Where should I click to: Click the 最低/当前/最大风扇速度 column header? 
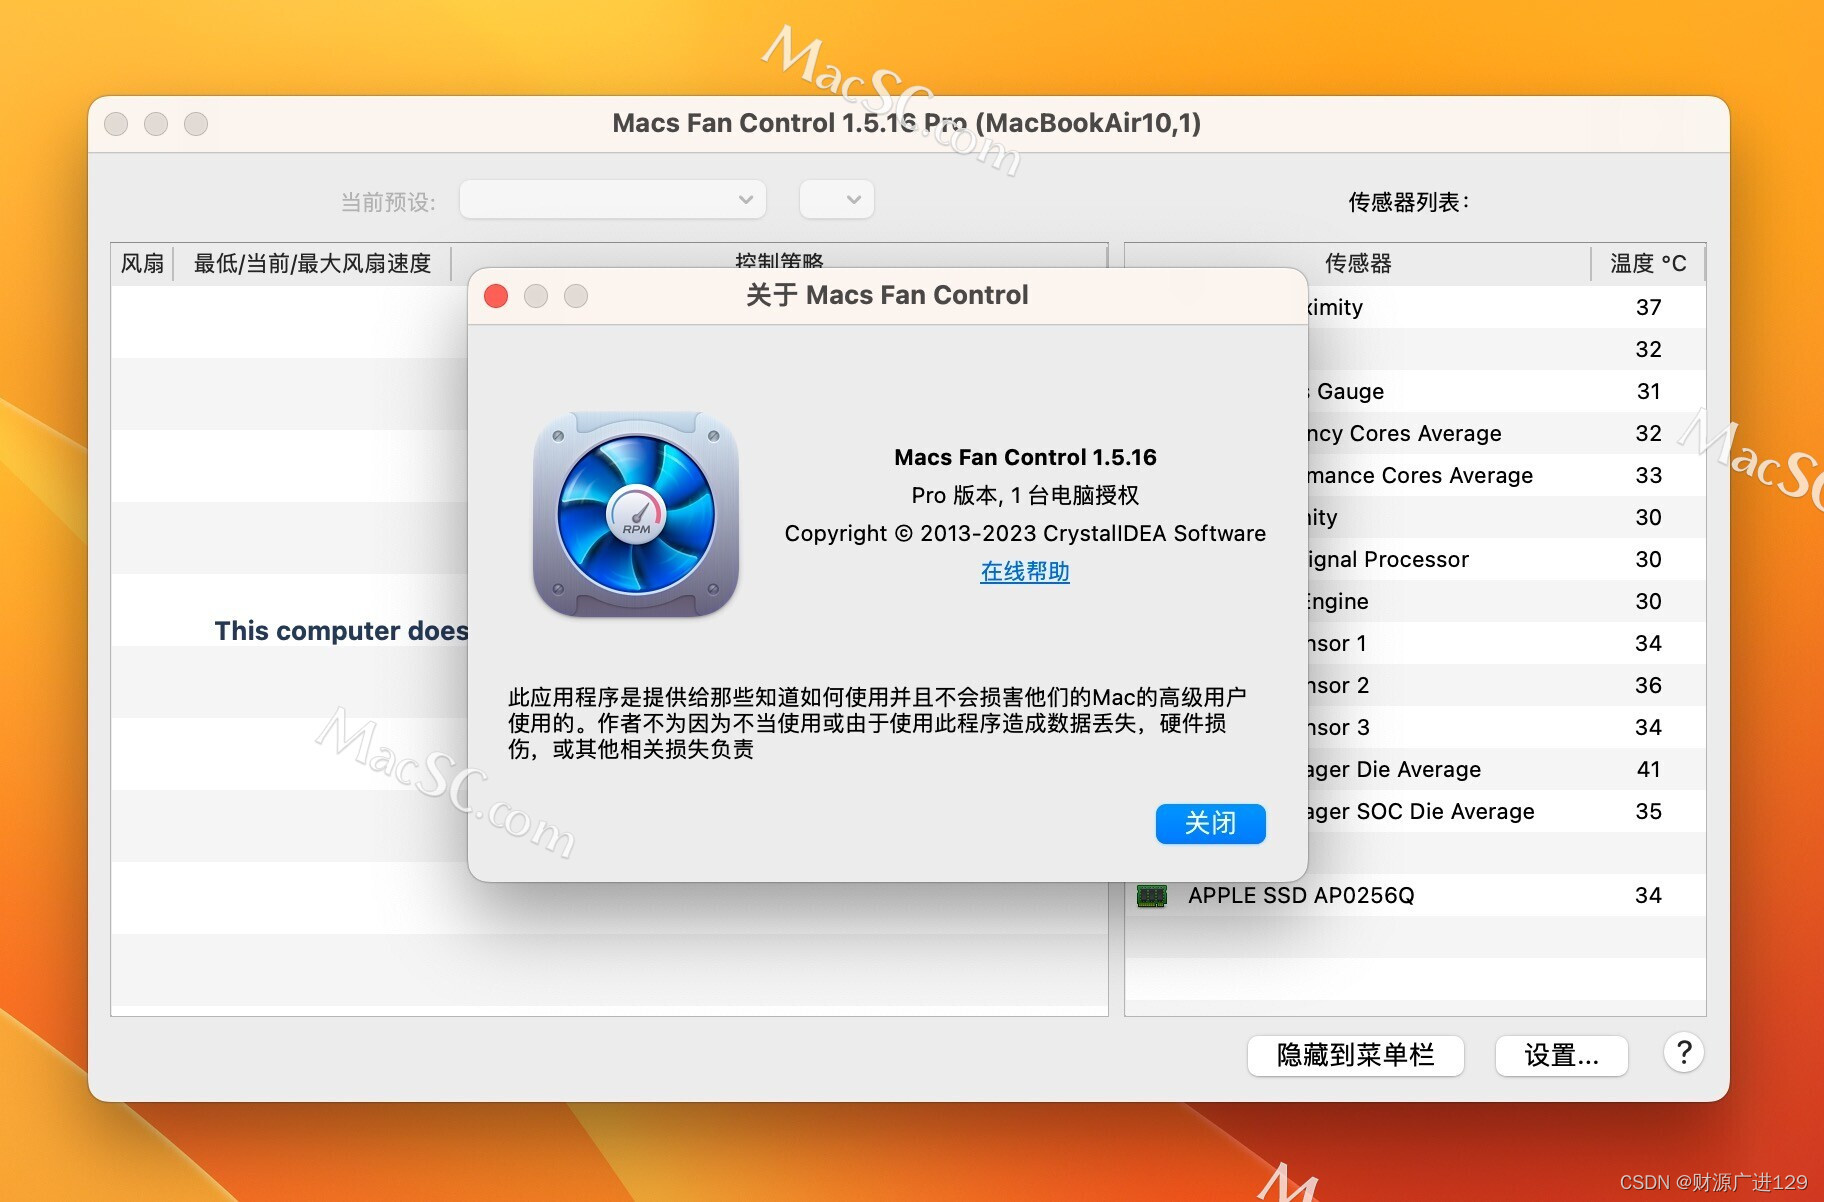(x=312, y=263)
